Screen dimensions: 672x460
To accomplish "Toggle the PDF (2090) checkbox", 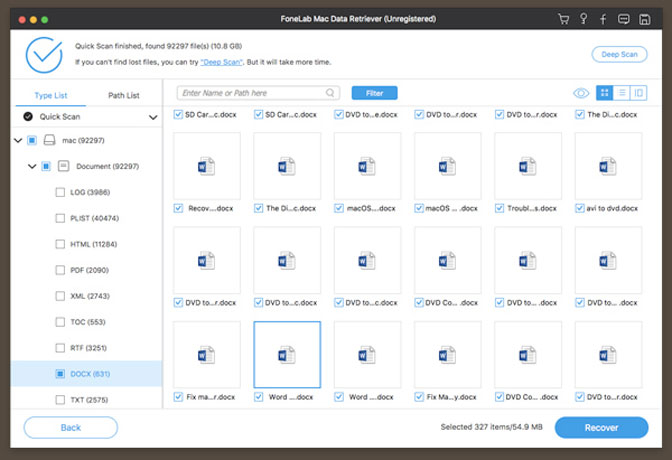I will click(x=60, y=270).
